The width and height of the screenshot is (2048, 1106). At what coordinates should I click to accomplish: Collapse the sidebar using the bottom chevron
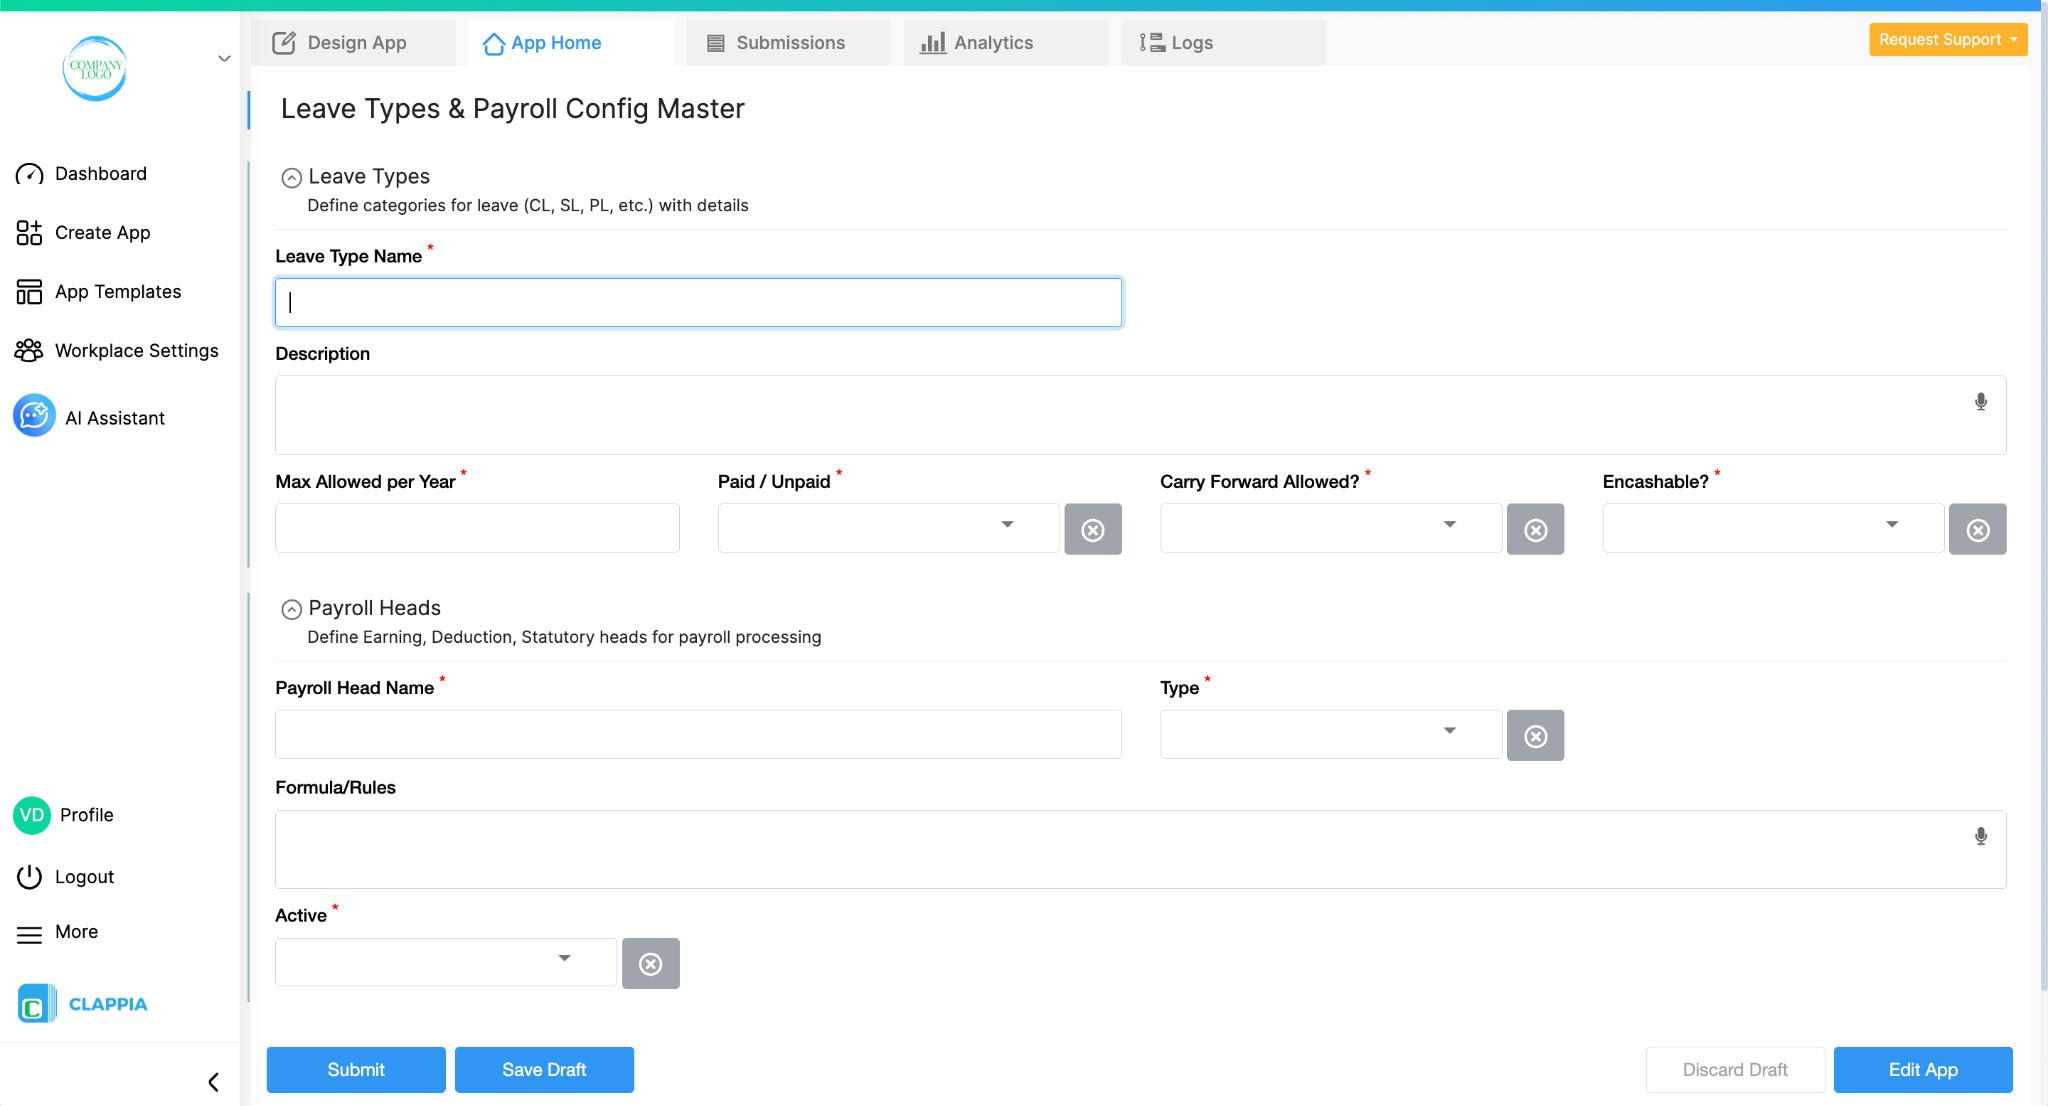212,1081
